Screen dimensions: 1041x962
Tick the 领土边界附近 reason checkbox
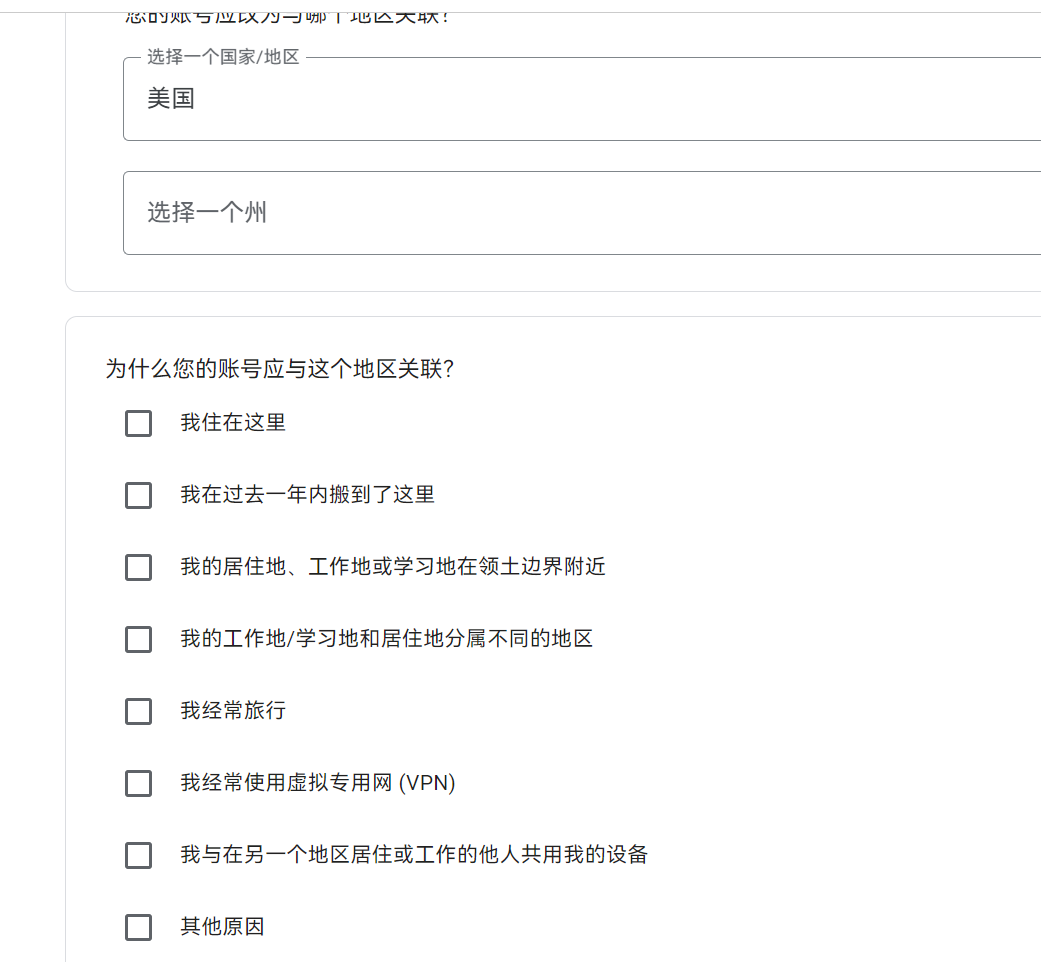pyautogui.click(x=139, y=567)
